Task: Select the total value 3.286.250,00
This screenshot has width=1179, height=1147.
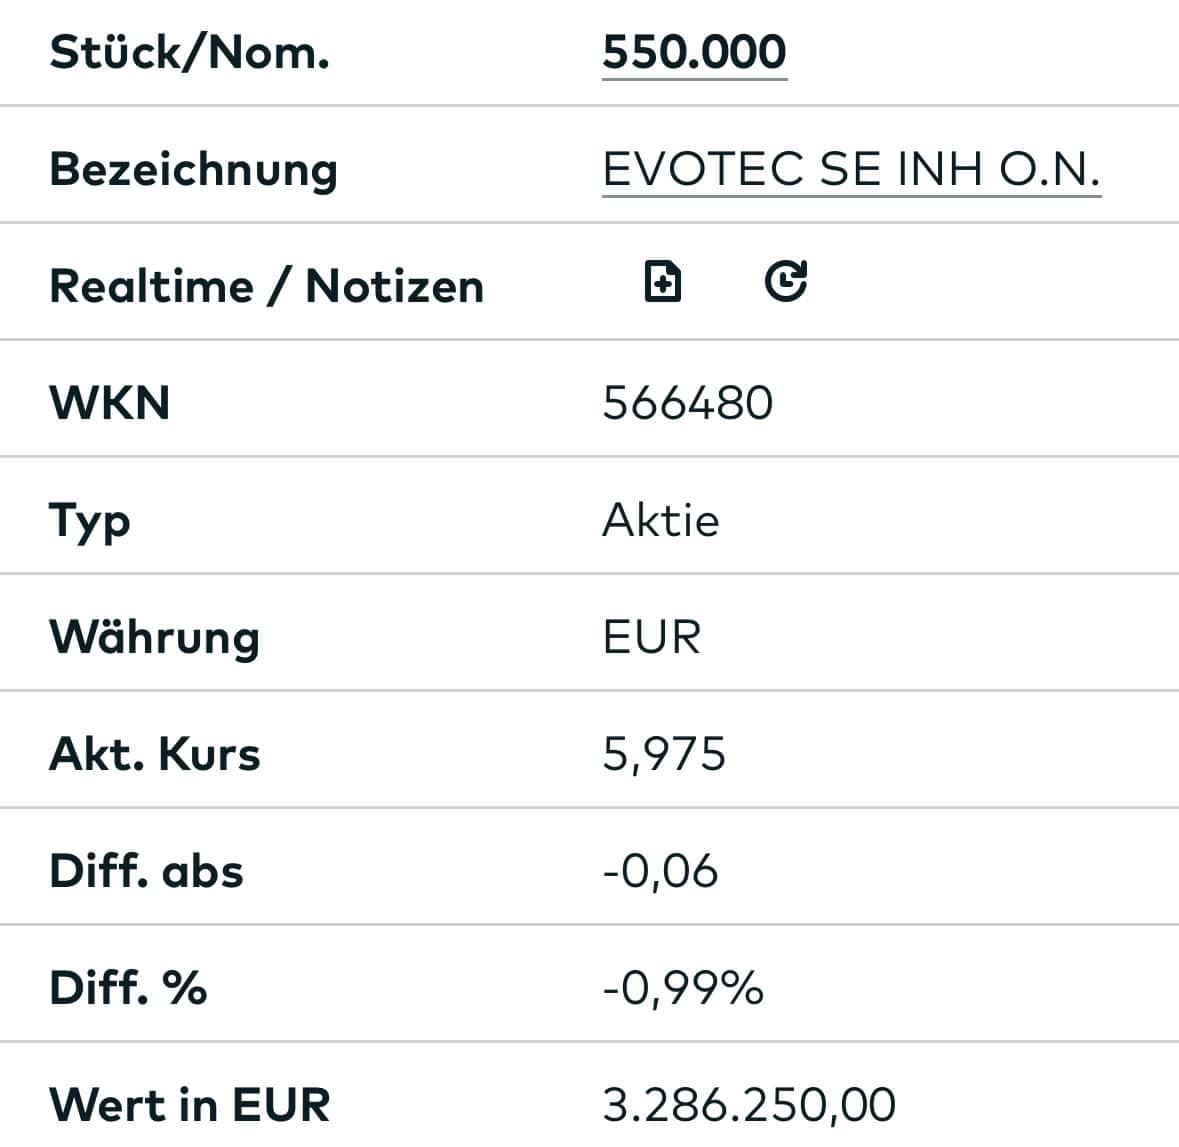Action: coord(749,1105)
